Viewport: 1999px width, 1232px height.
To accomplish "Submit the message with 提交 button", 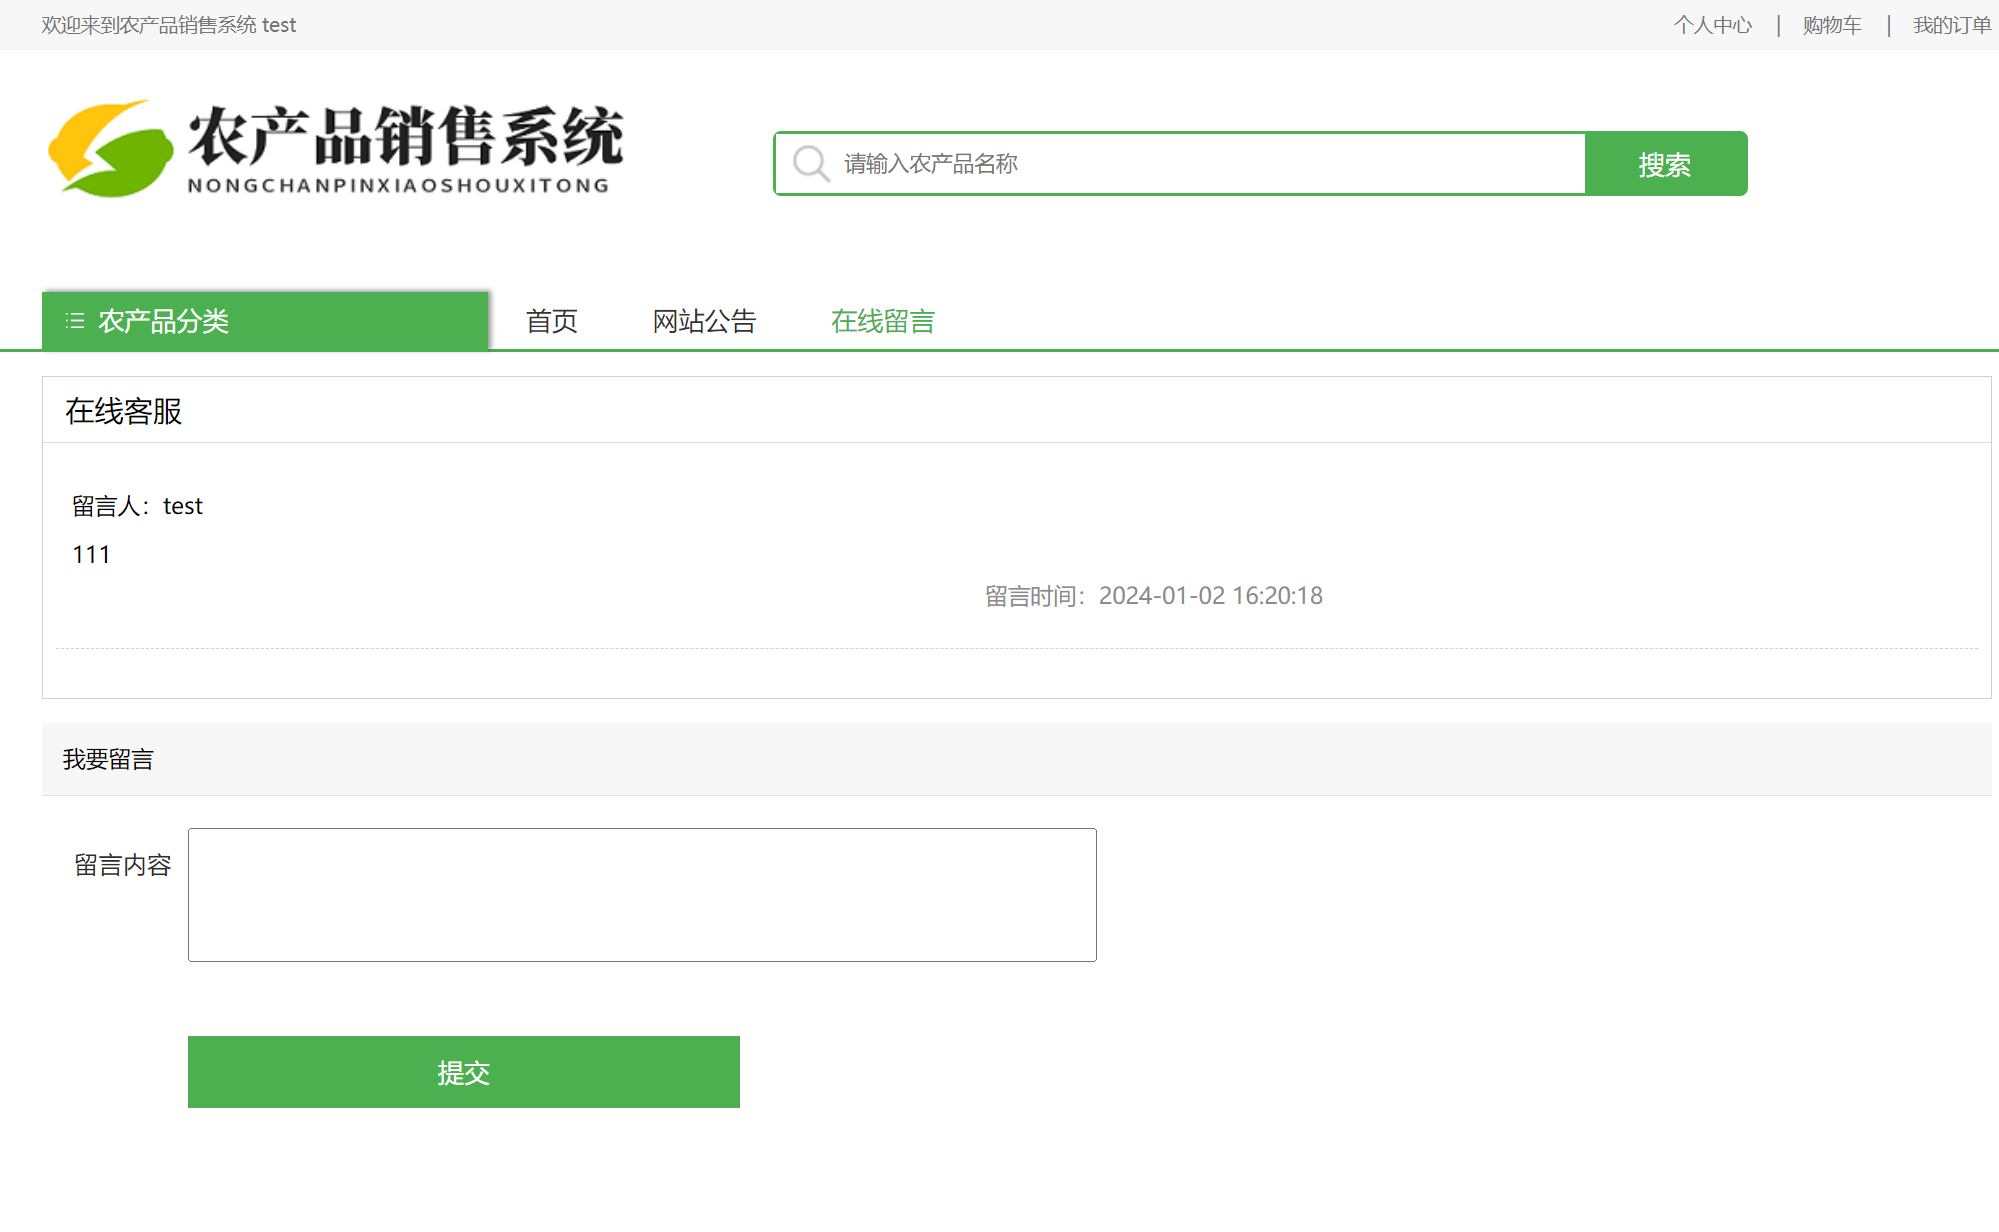I will click(463, 1071).
